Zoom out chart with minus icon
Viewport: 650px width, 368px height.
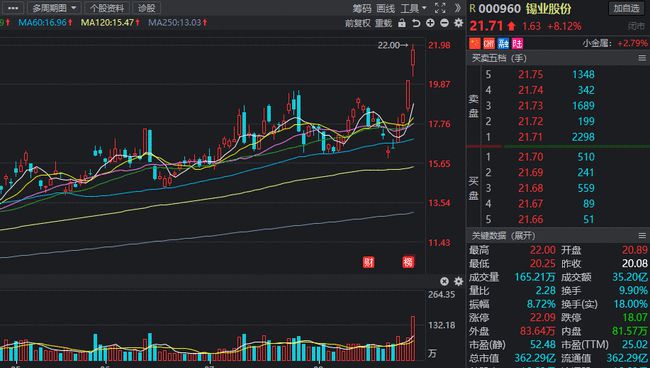pyautogui.click(x=444, y=23)
